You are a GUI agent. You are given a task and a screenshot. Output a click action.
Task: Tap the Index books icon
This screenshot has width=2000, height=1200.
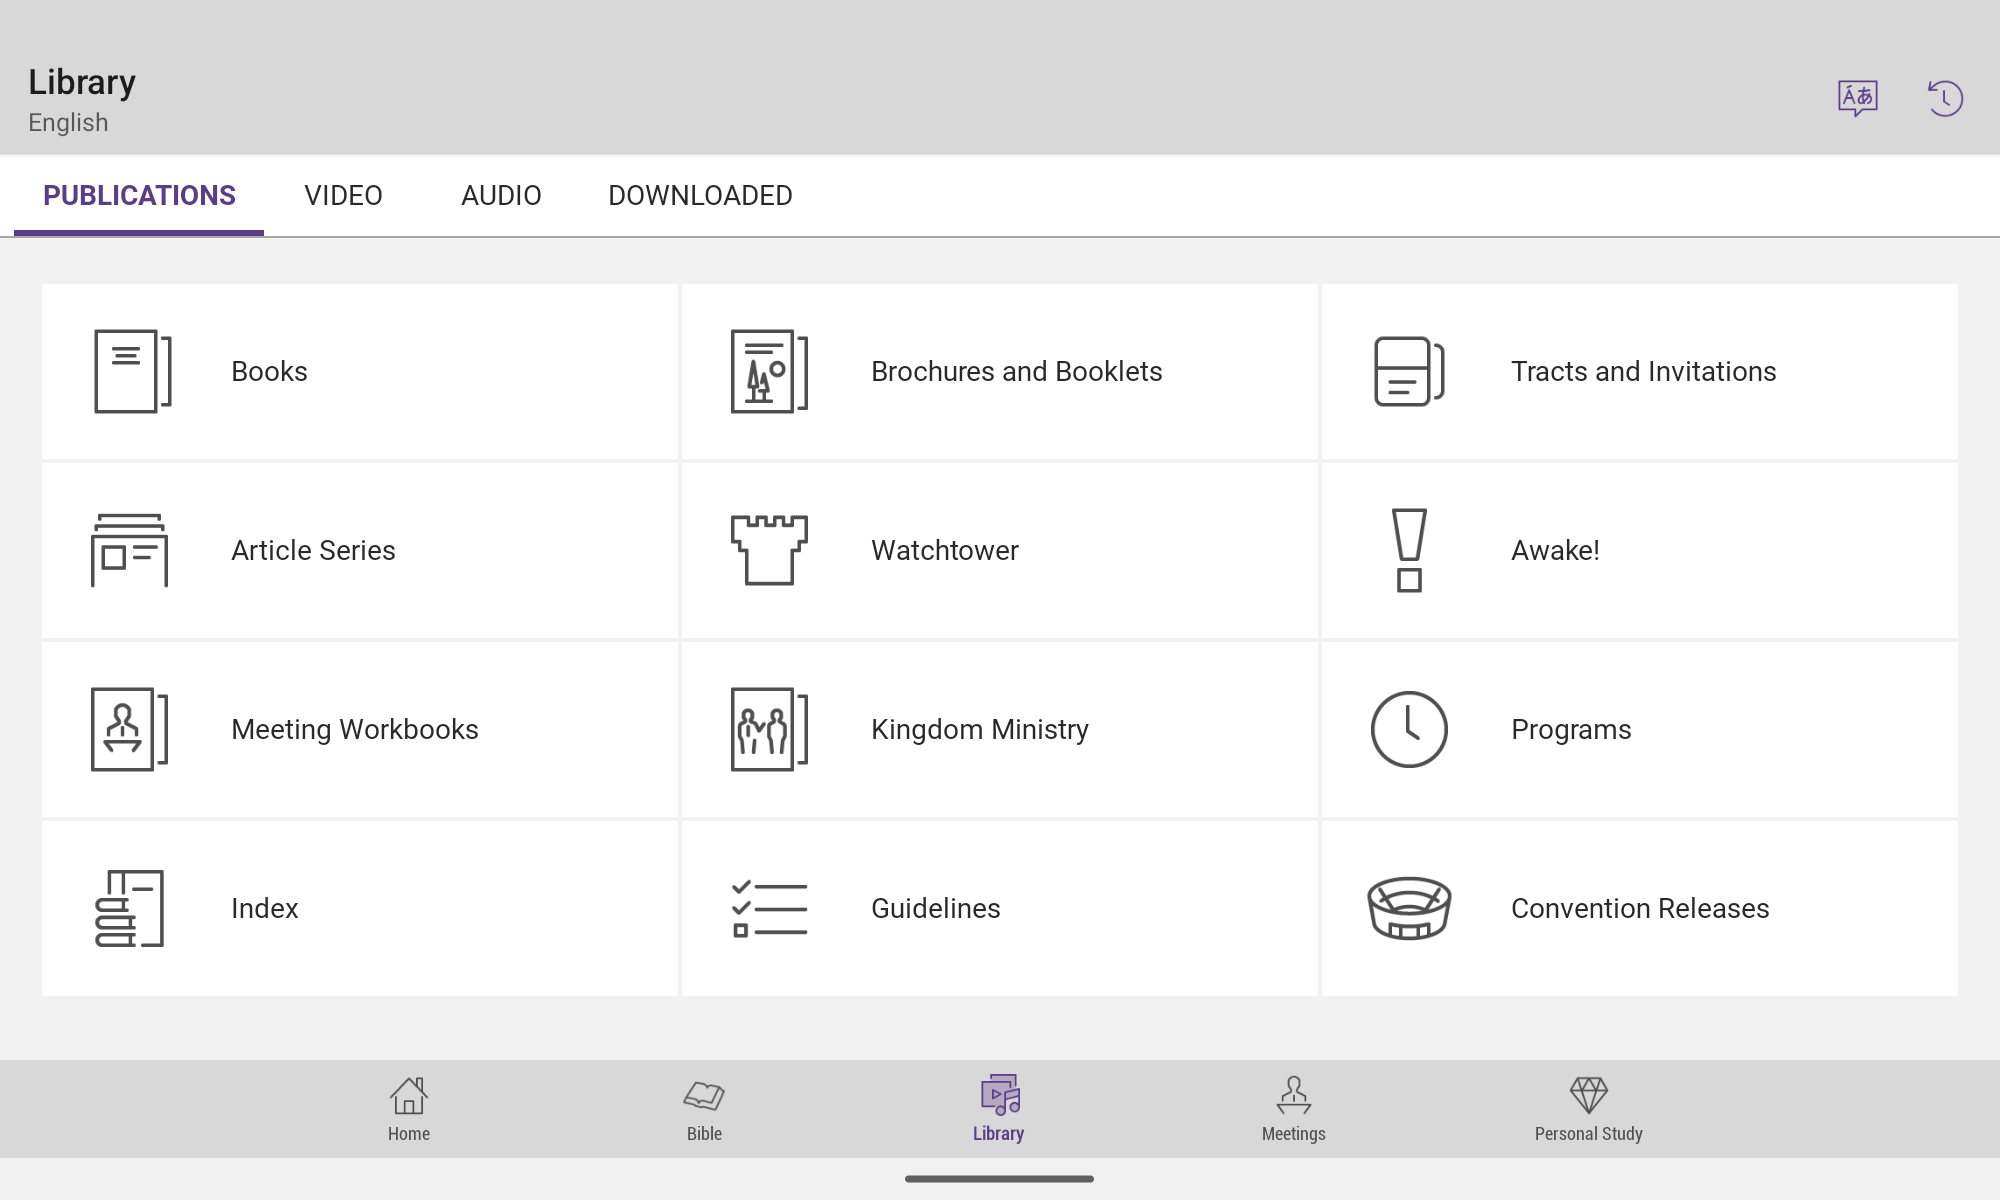point(129,908)
